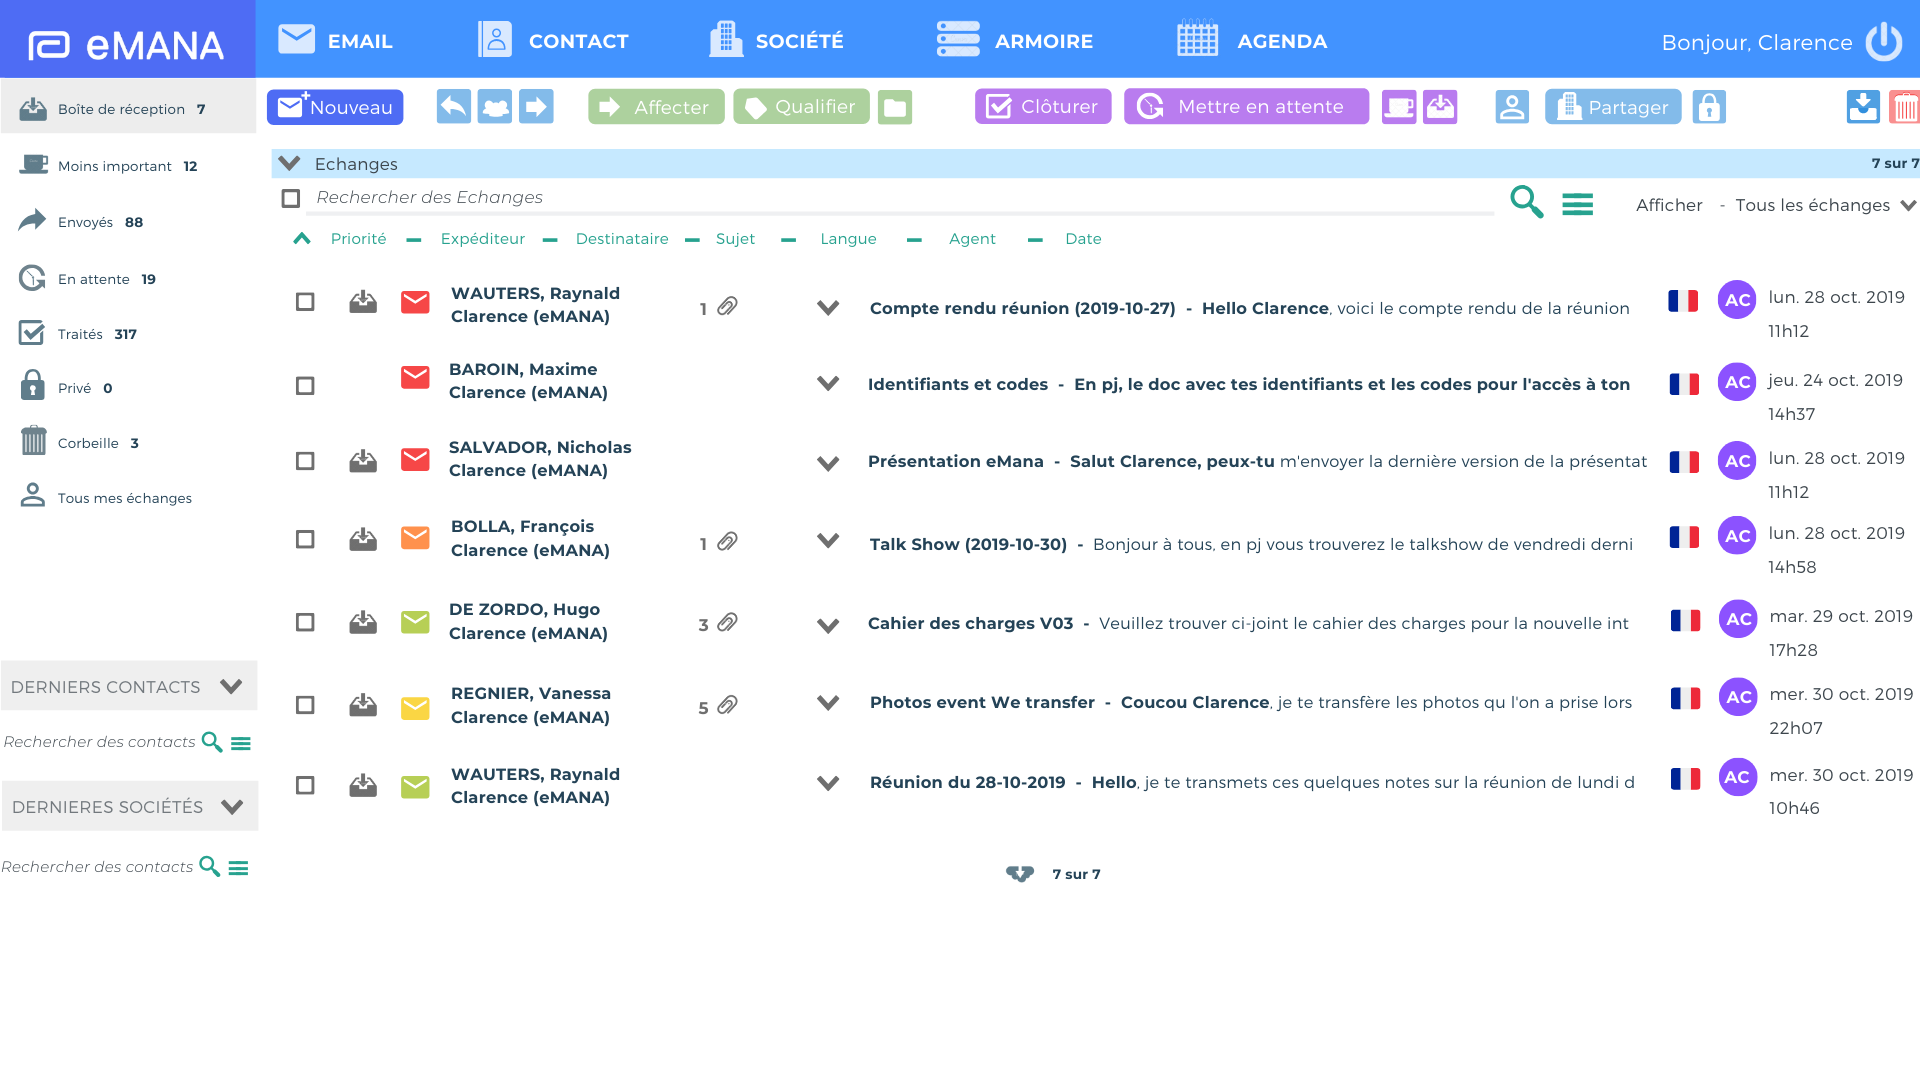Collapse the DERNIERS CONTACTS section

pos(231,687)
